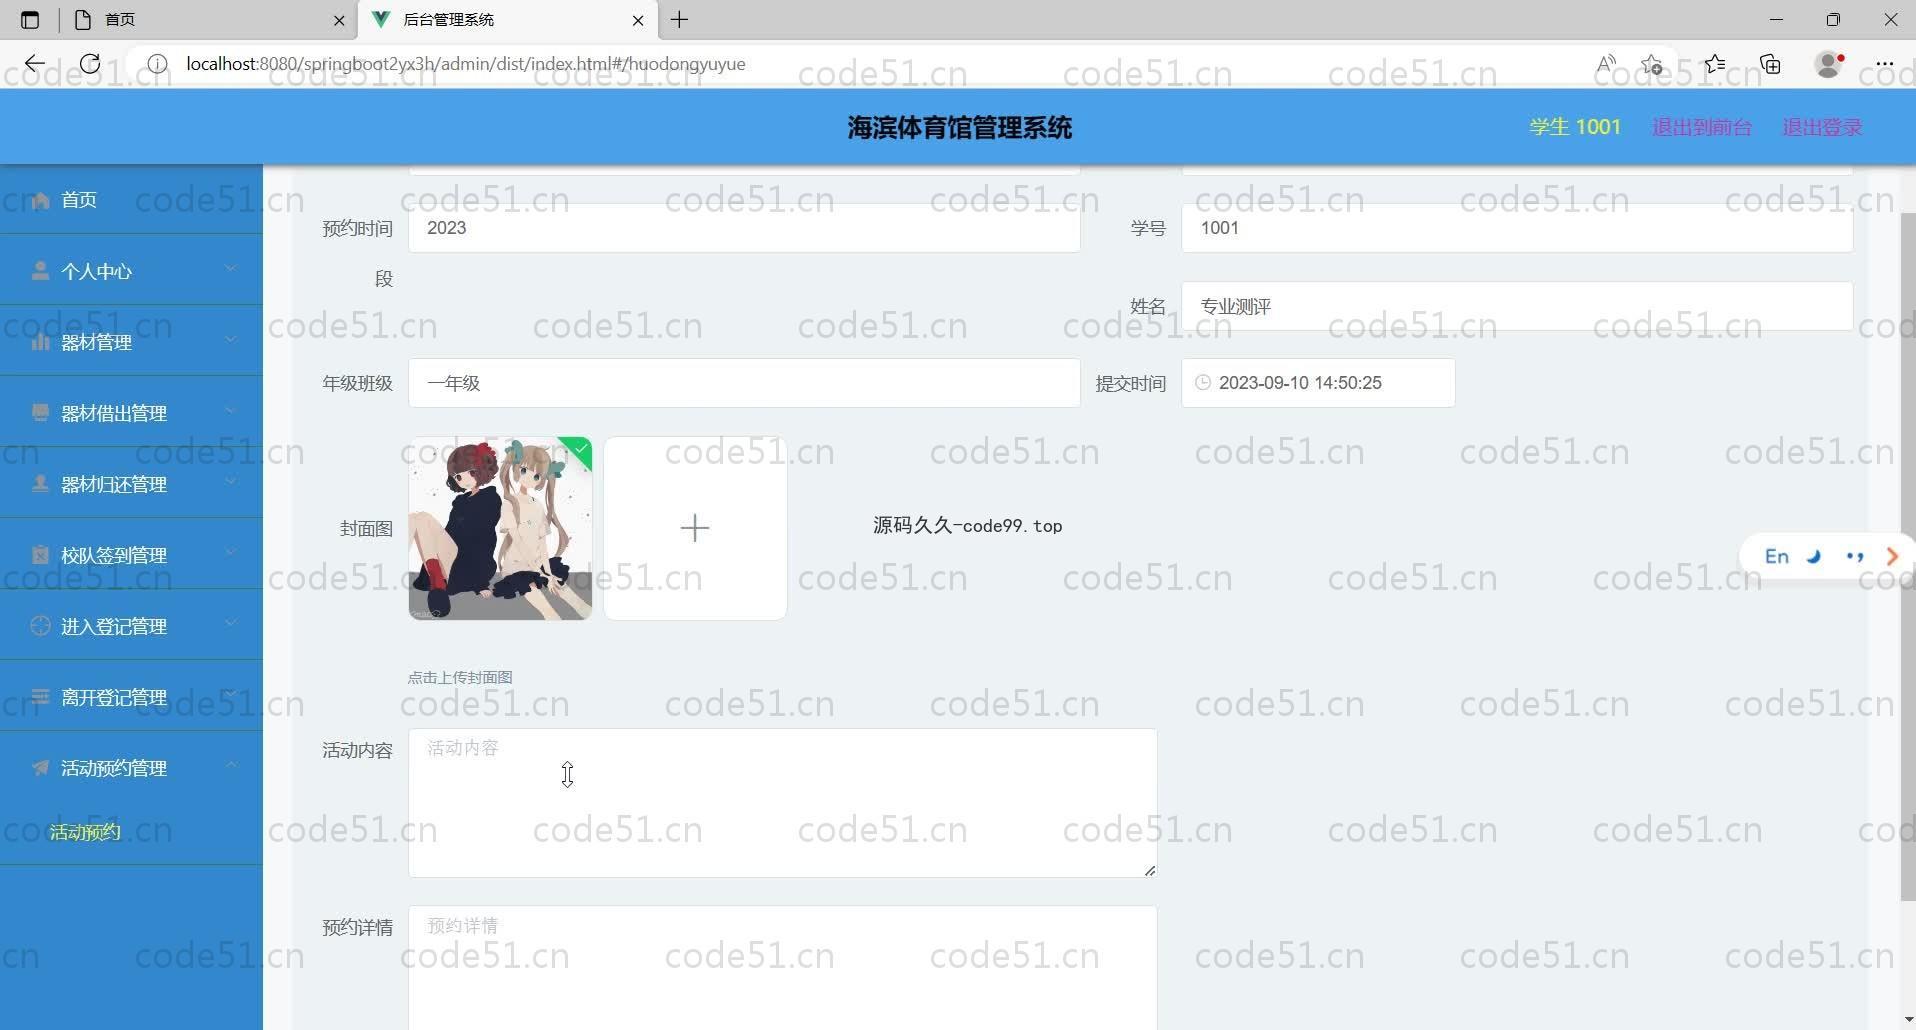Select the 活动预约 submenu item
This screenshot has width=1916, height=1030.
click(x=131, y=832)
